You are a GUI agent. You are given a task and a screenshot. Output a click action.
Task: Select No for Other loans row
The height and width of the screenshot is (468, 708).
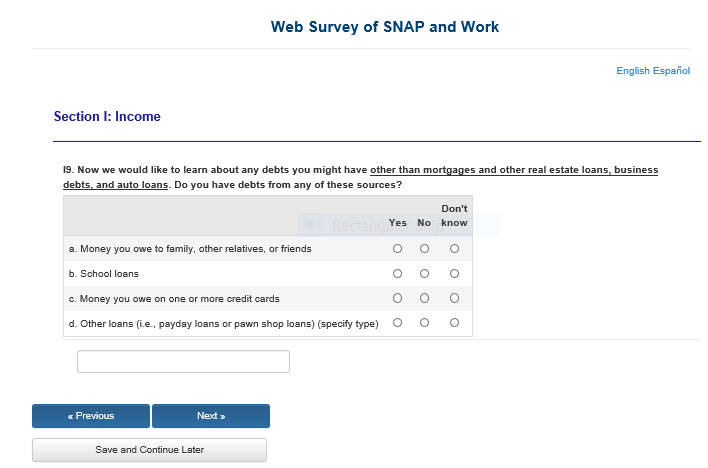pyautogui.click(x=424, y=323)
